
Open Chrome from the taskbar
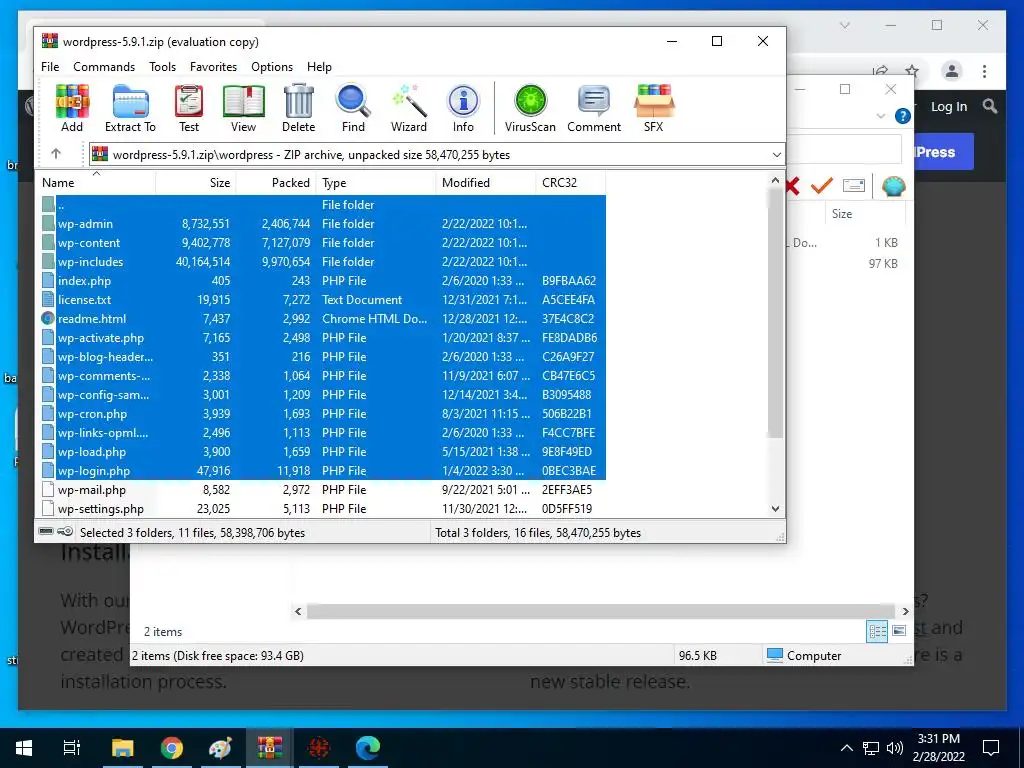coord(172,748)
